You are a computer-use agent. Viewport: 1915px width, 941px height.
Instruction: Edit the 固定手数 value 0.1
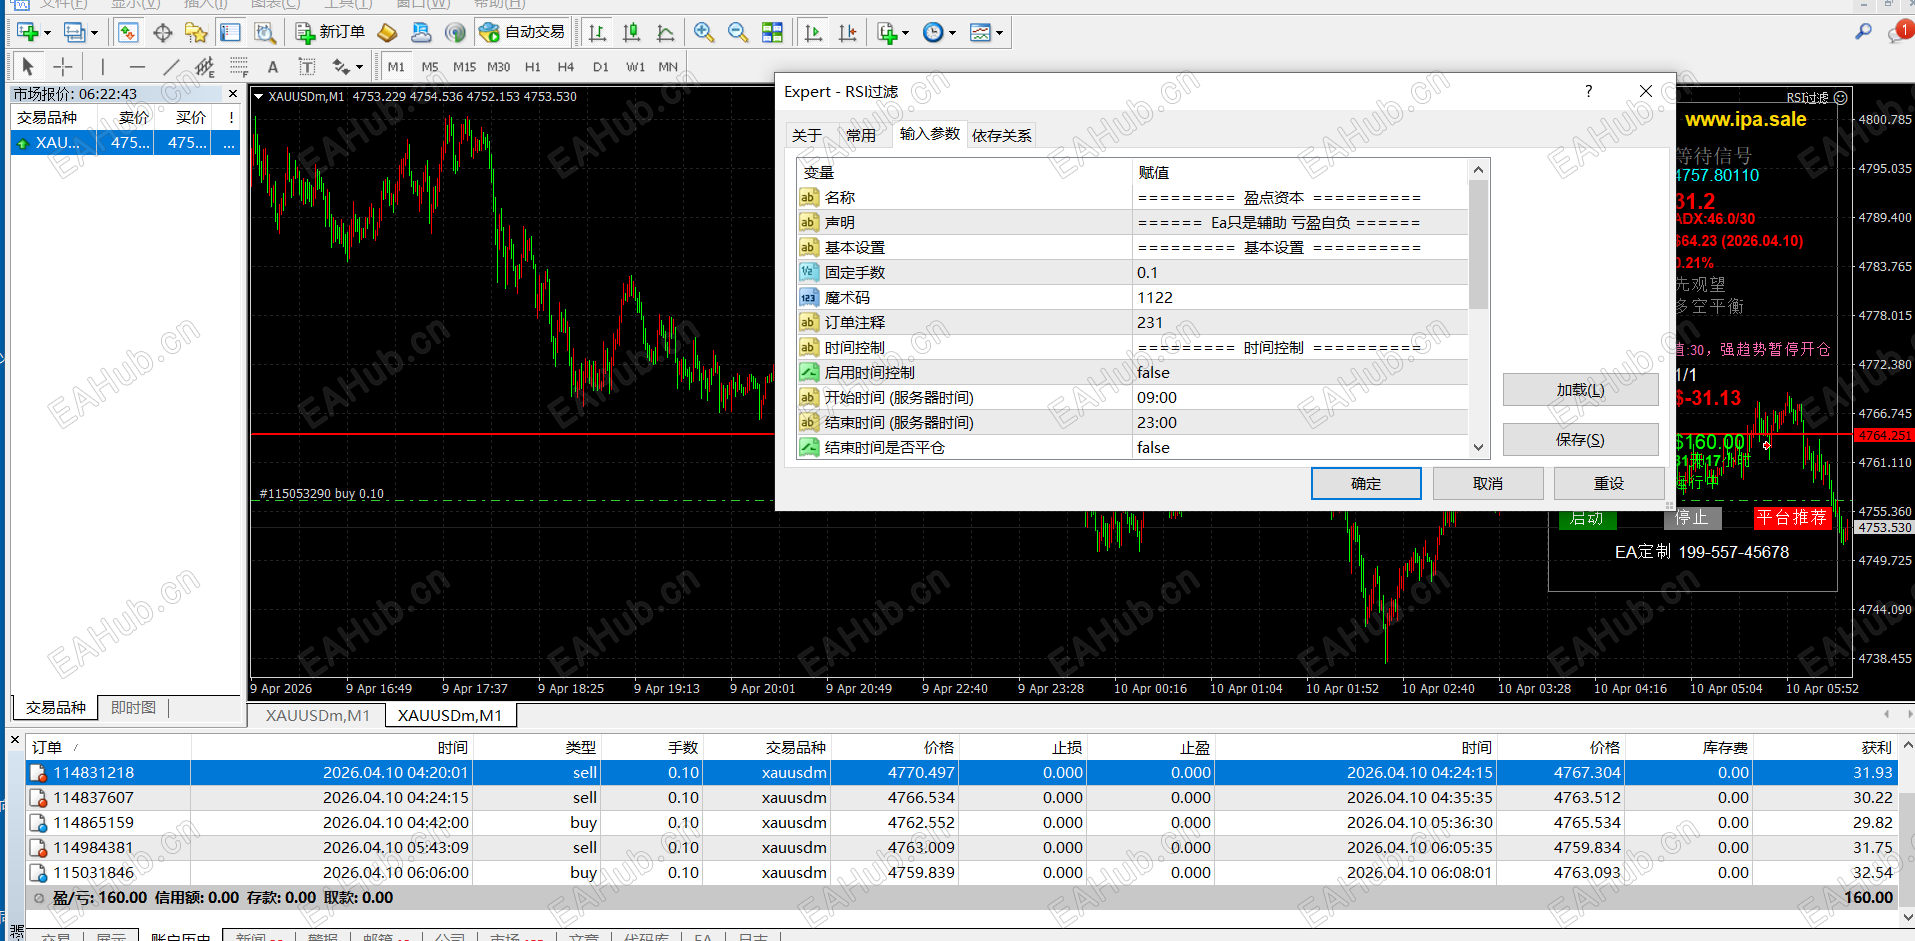coord(1300,272)
